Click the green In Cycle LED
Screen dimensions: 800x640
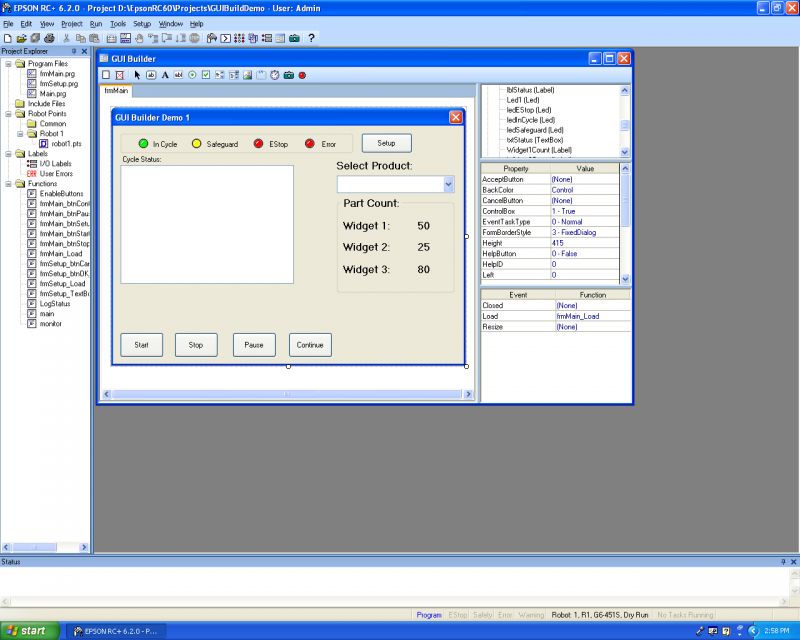click(143, 144)
